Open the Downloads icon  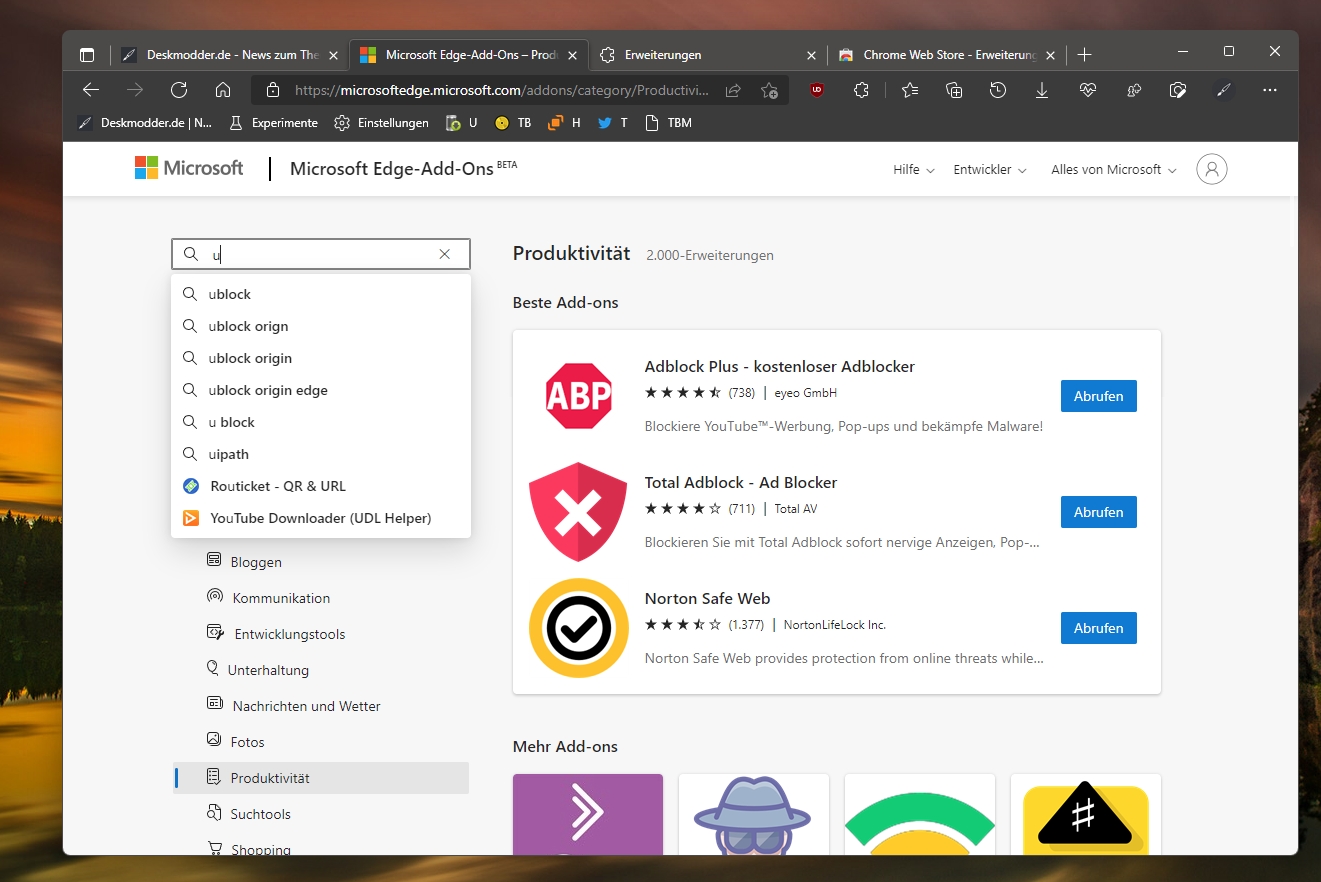pos(1042,90)
